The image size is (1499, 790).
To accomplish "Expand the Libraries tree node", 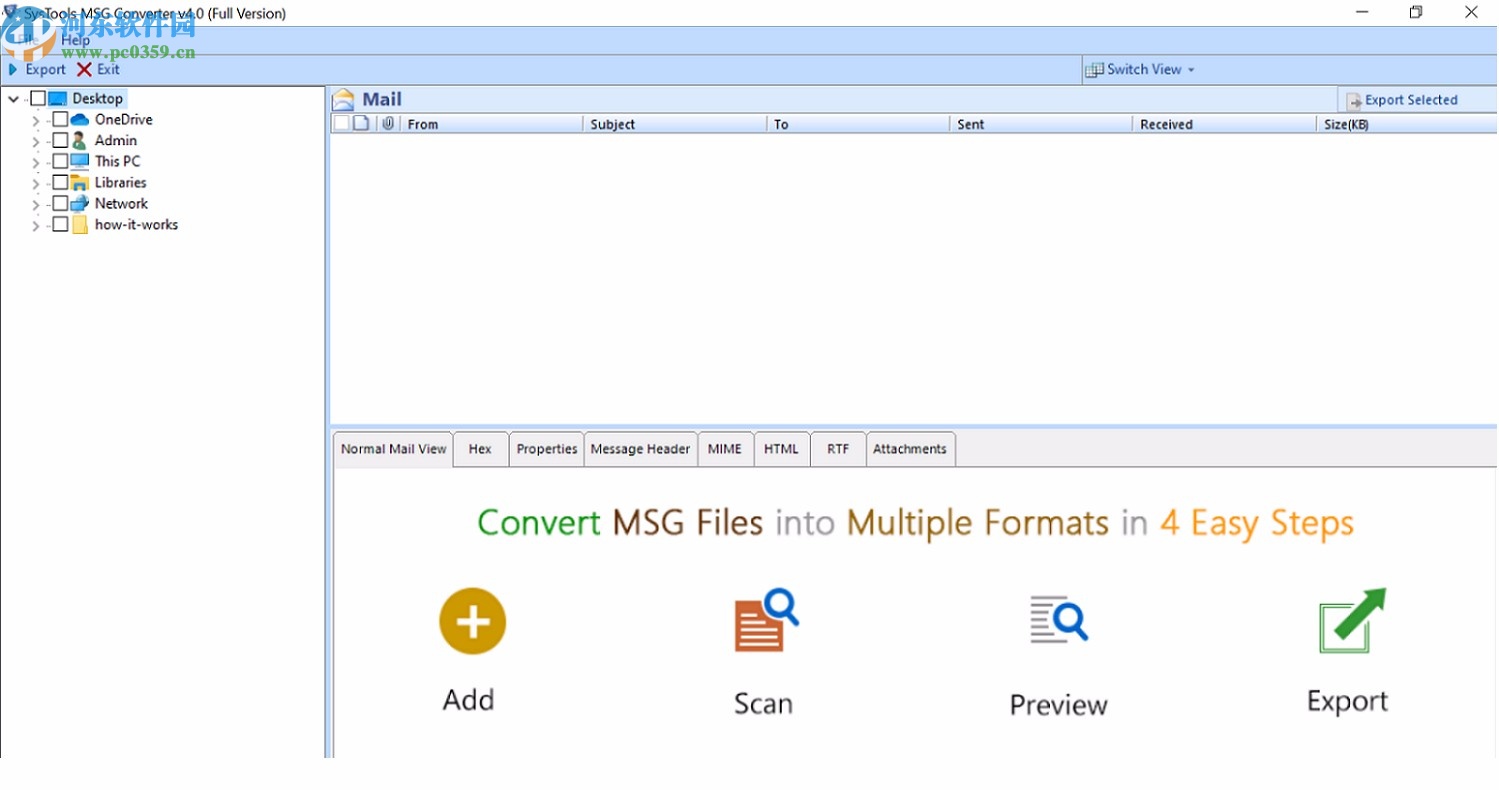I will pyautogui.click(x=34, y=182).
